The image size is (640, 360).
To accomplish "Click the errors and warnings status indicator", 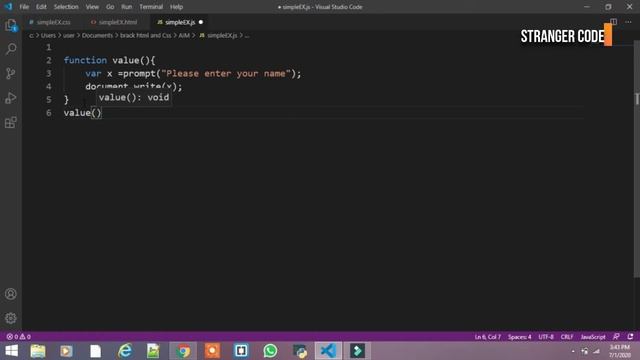I will coord(18,337).
